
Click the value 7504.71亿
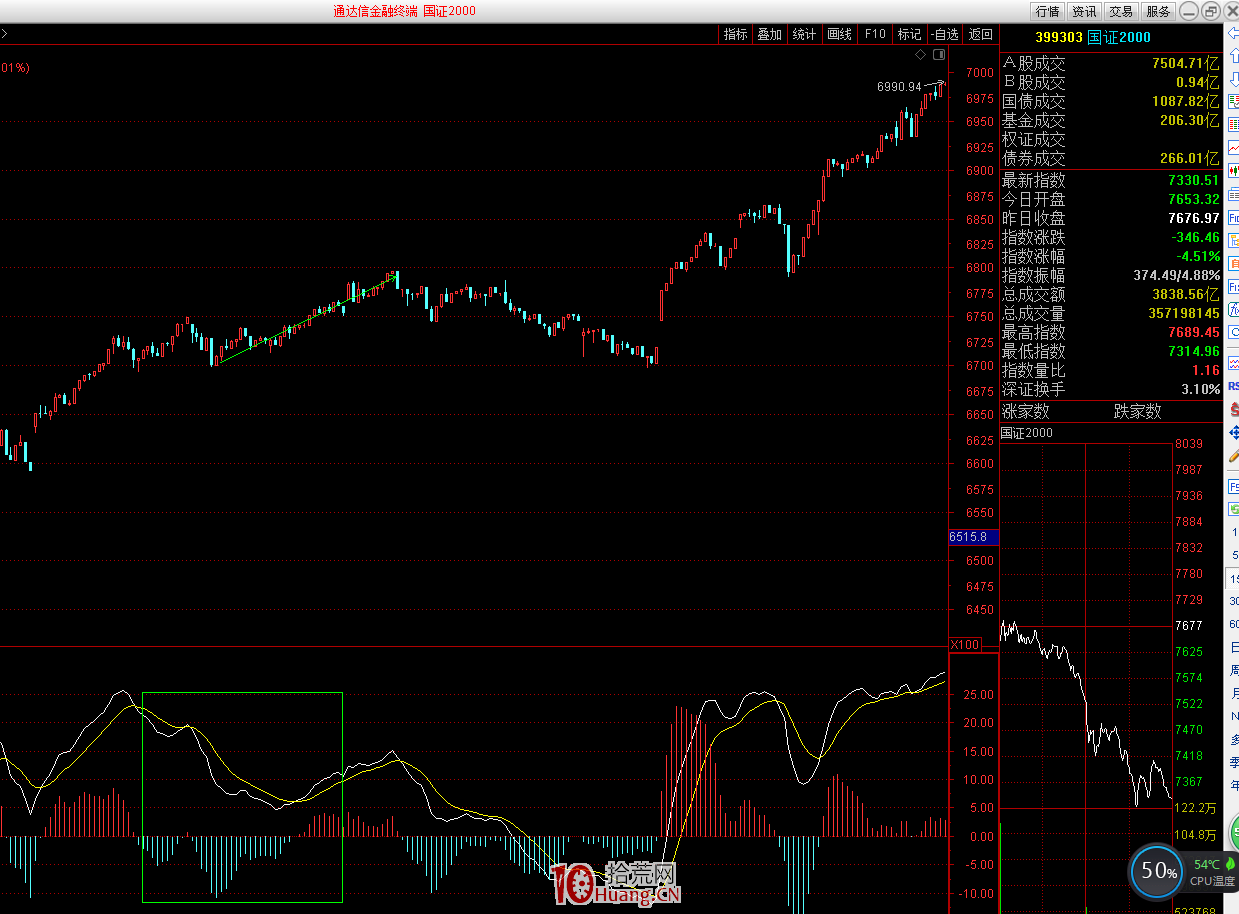pos(1186,63)
